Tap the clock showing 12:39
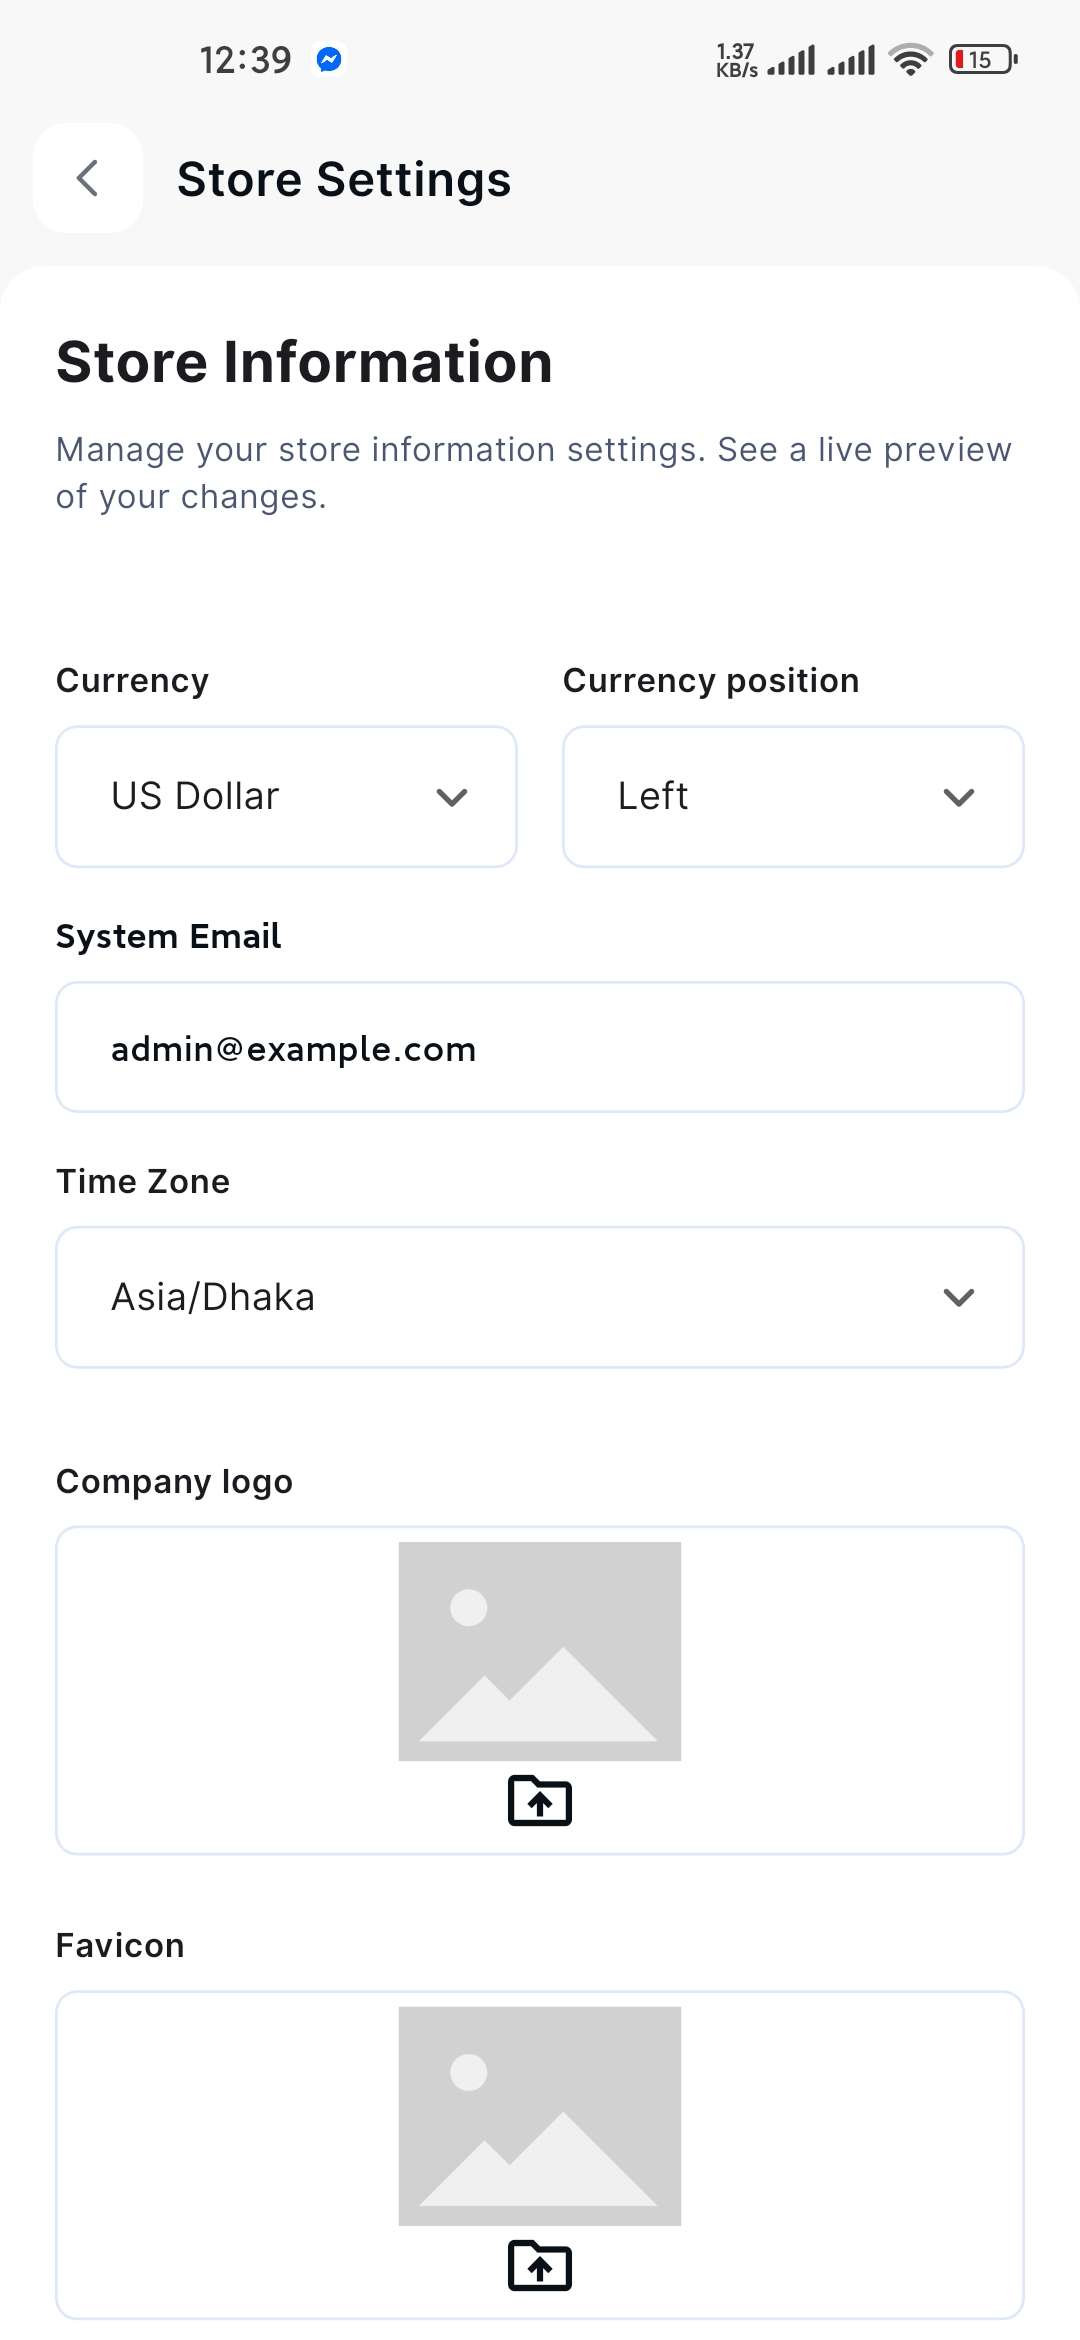 pyautogui.click(x=245, y=60)
